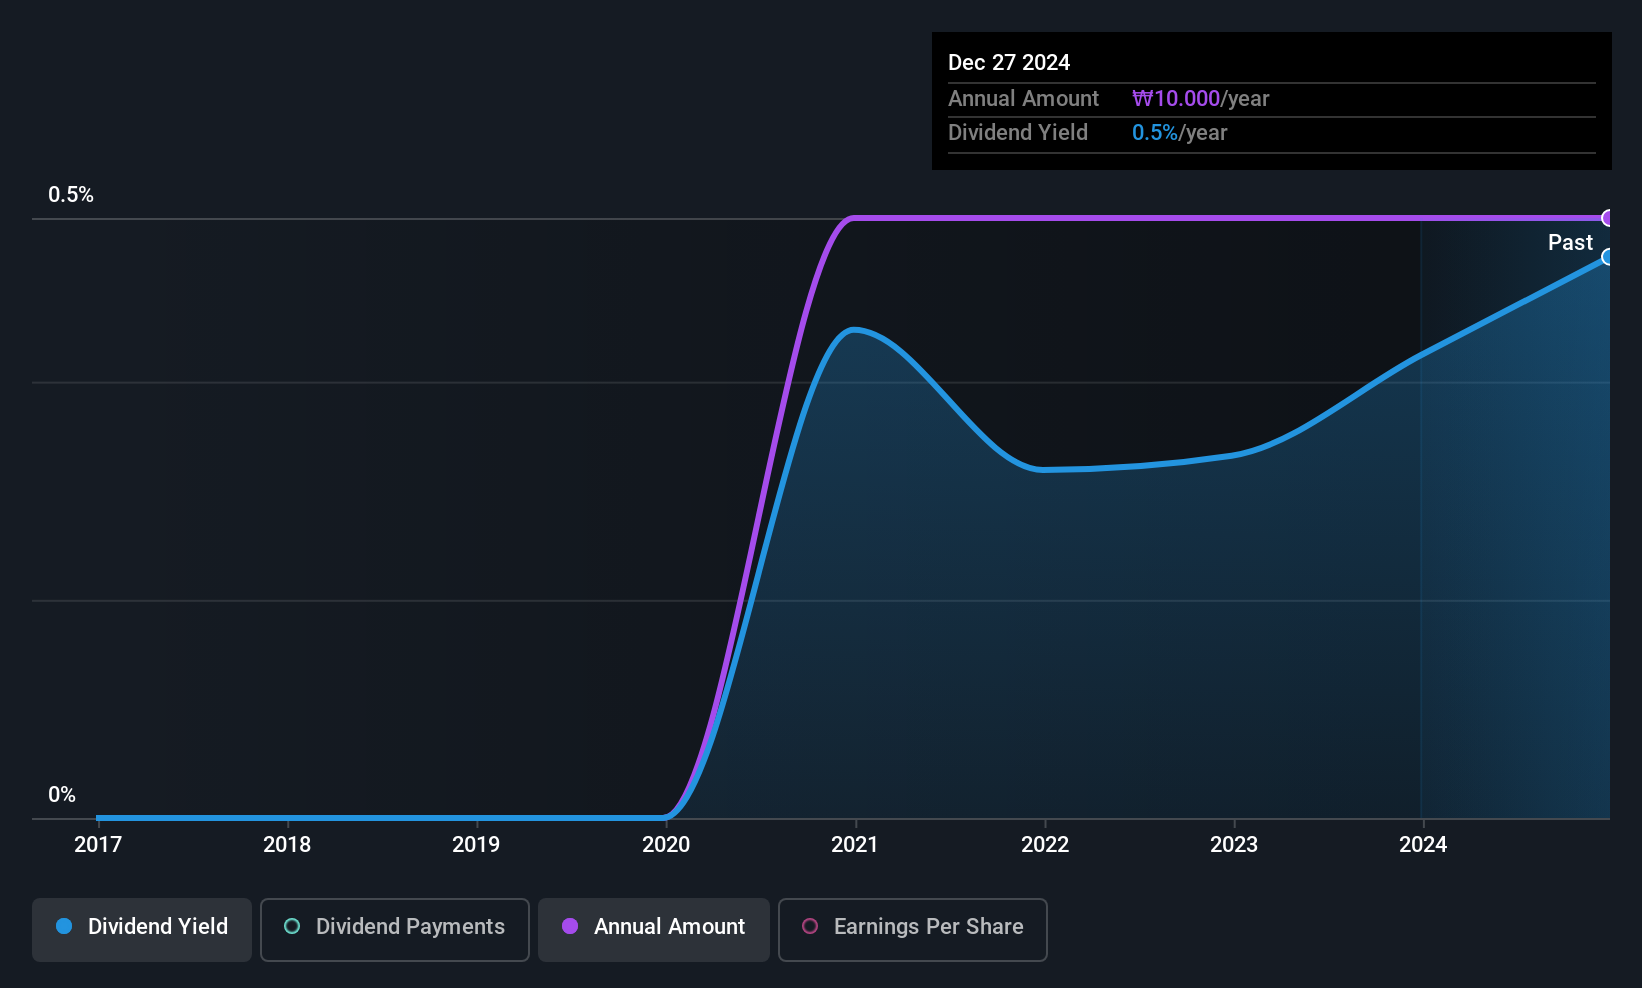Click the 0% y-axis label
Screen dimensions: 1642x988
pyautogui.click(x=62, y=795)
